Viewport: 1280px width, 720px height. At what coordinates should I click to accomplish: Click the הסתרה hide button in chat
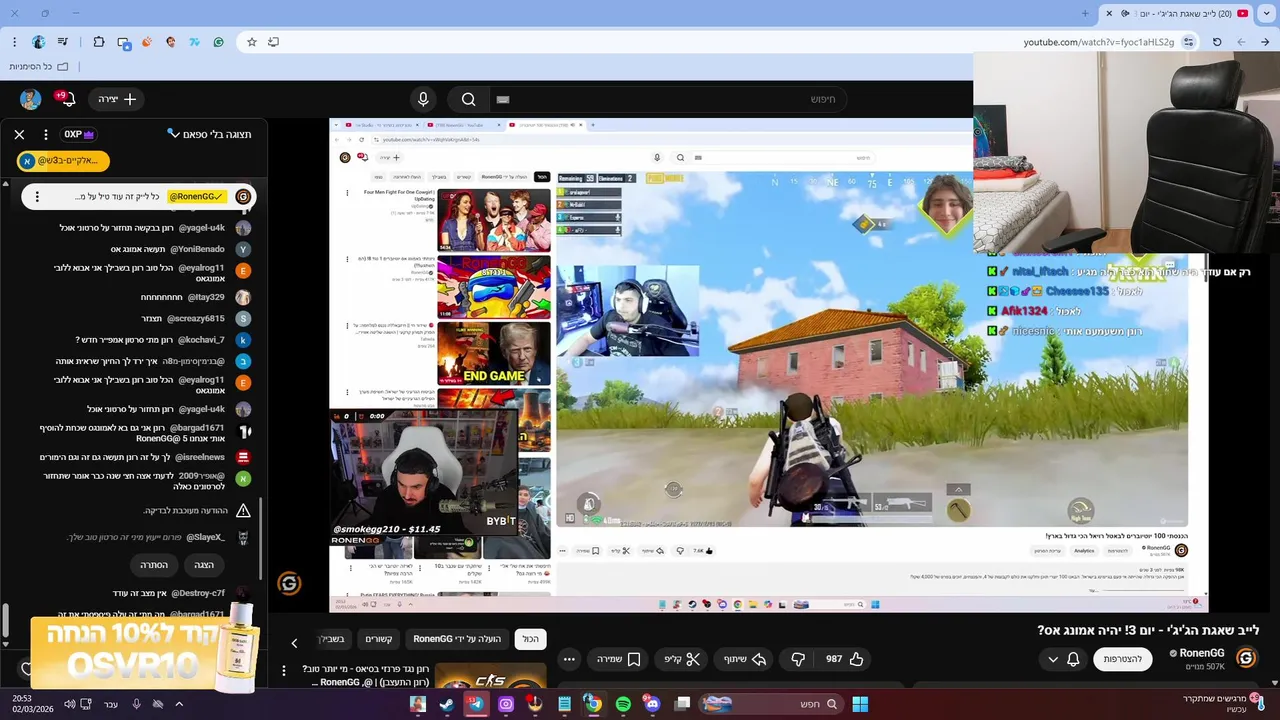click(153, 565)
